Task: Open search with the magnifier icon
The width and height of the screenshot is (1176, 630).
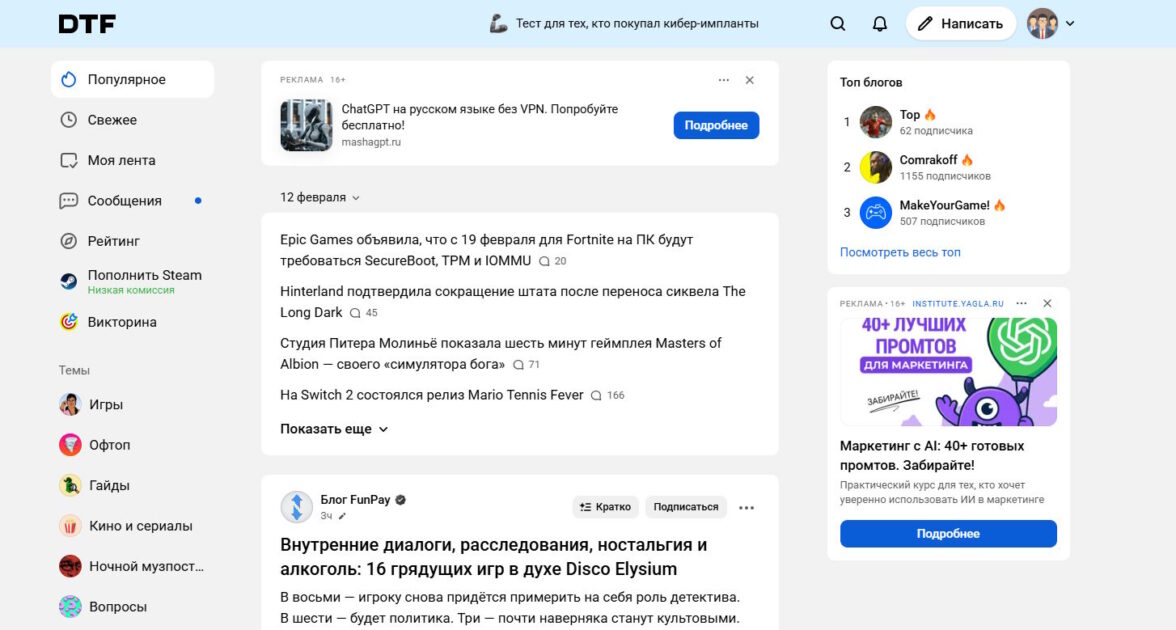Action: point(838,23)
